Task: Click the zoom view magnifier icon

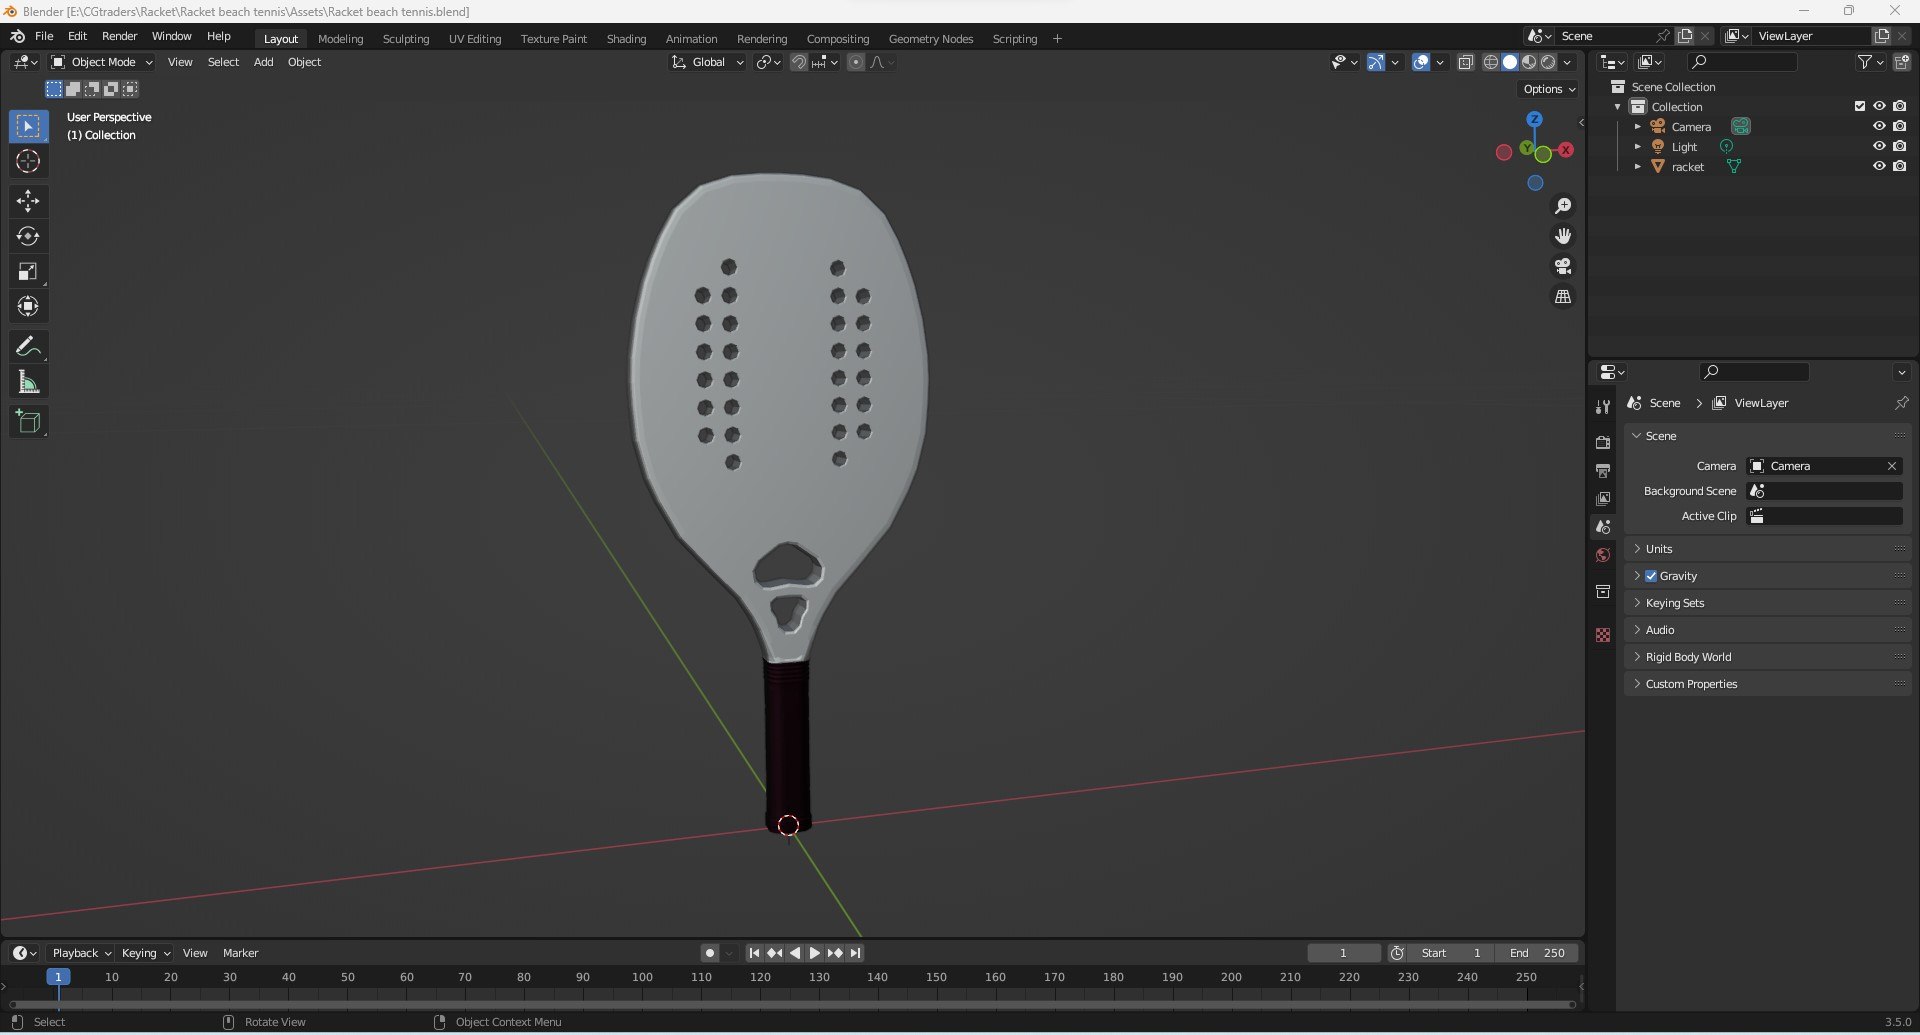Action: 1563,206
